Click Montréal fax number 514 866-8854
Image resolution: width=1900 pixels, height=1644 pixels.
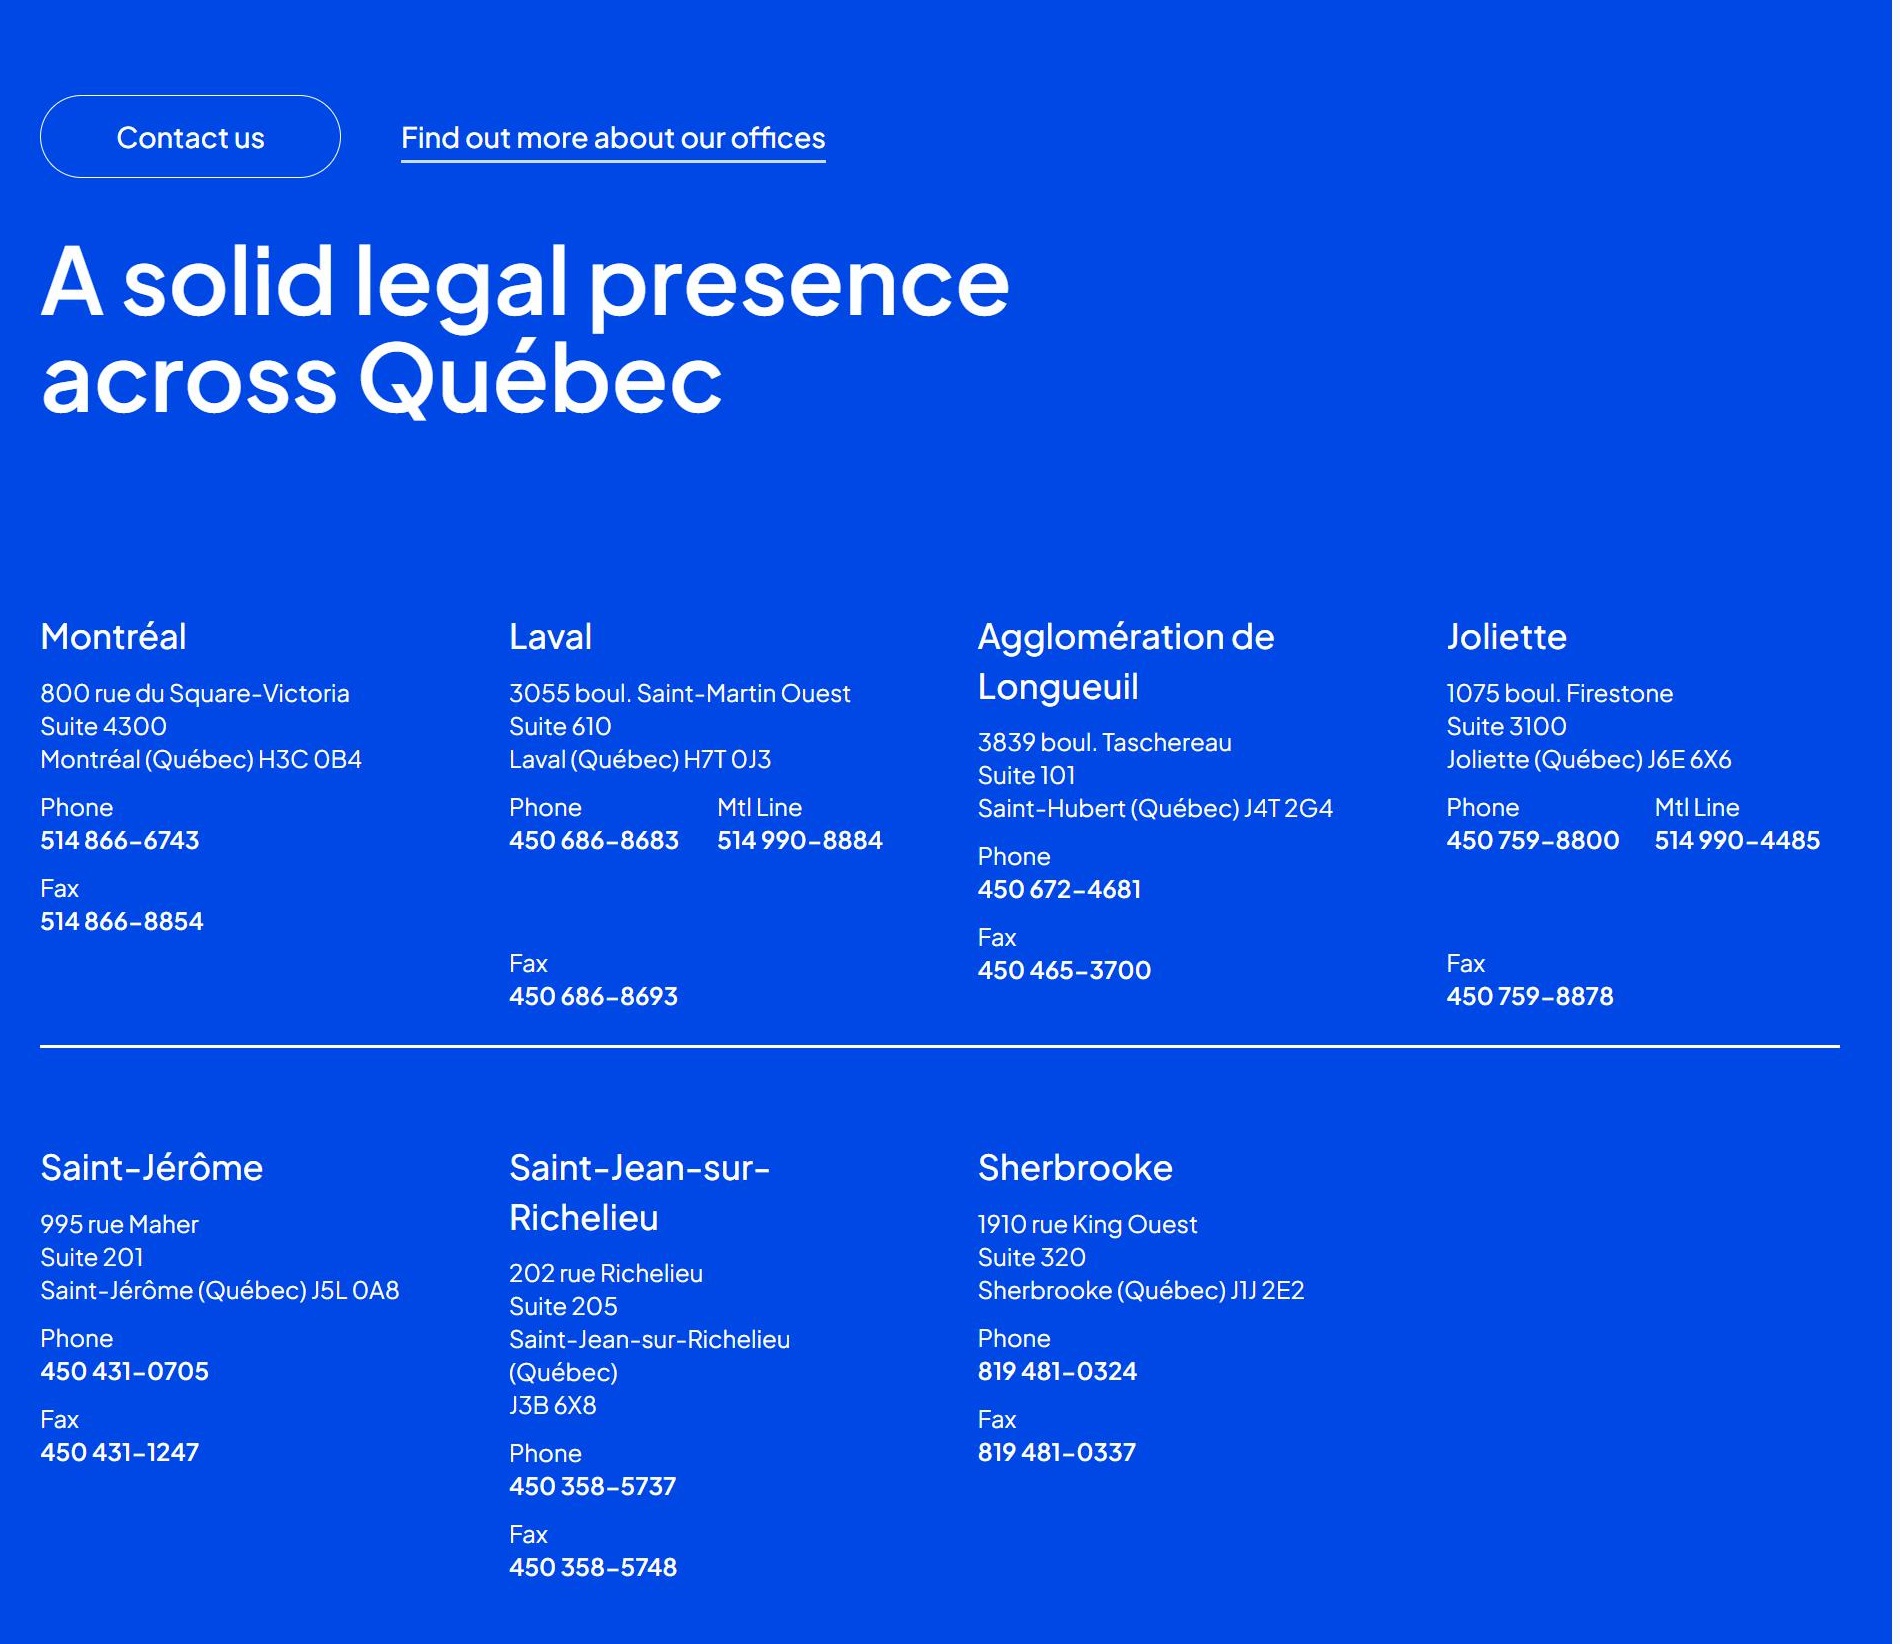tap(122, 921)
